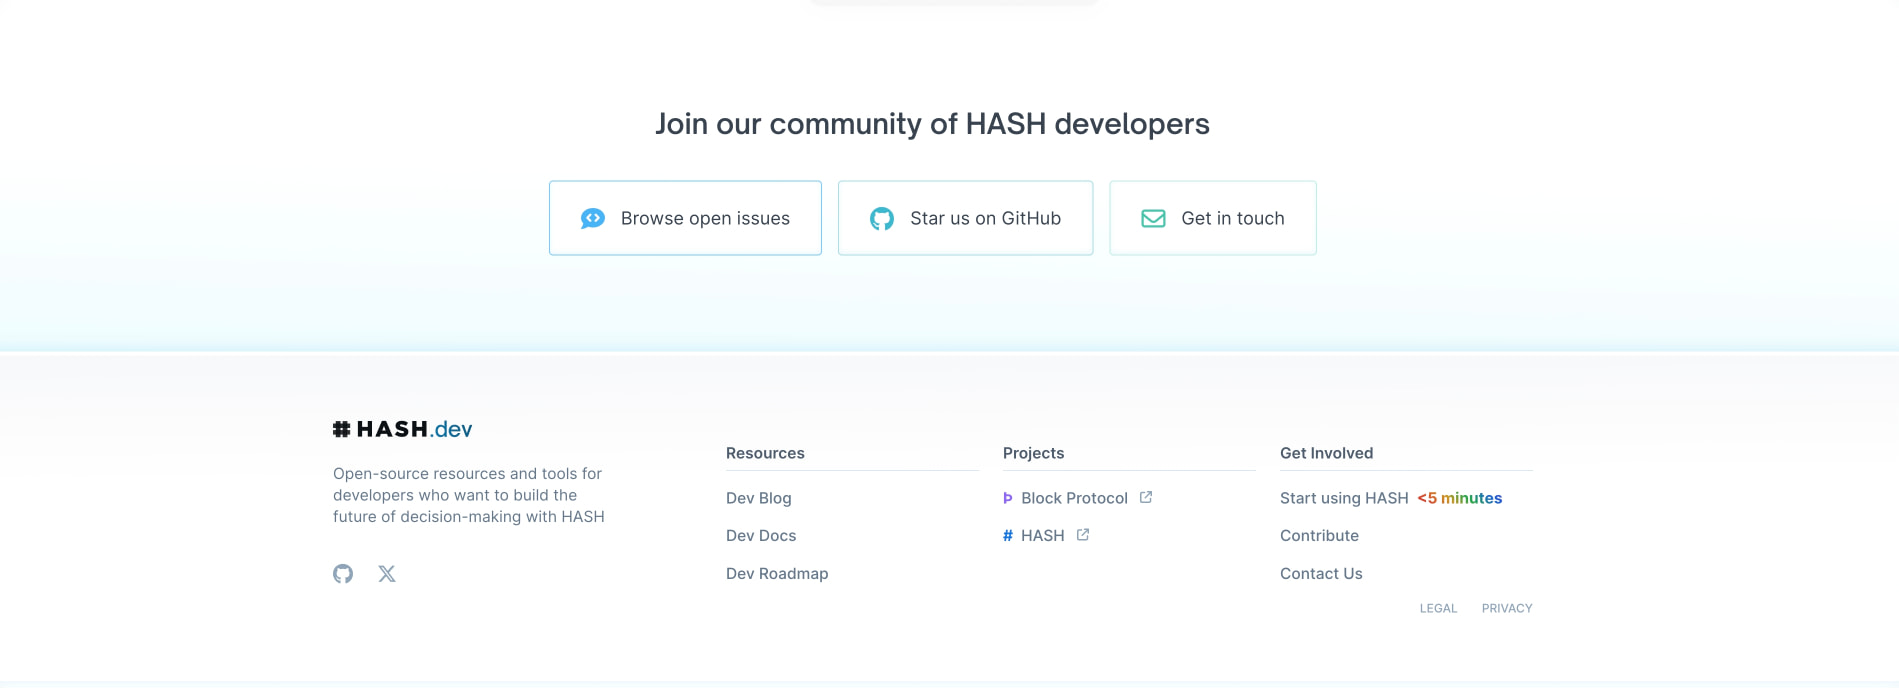1899x688 pixels.
Task: Click the Star us on GitHub button
Action: tap(965, 218)
